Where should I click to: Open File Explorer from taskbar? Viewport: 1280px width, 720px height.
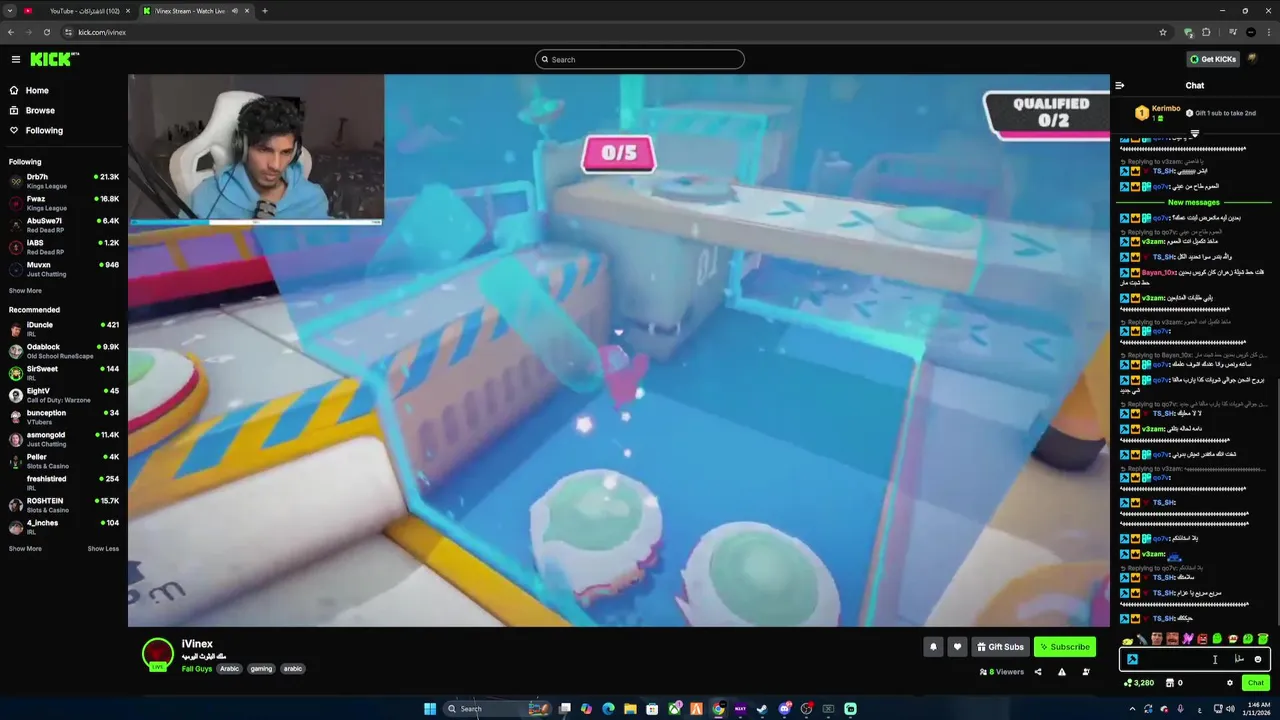click(x=630, y=709)
